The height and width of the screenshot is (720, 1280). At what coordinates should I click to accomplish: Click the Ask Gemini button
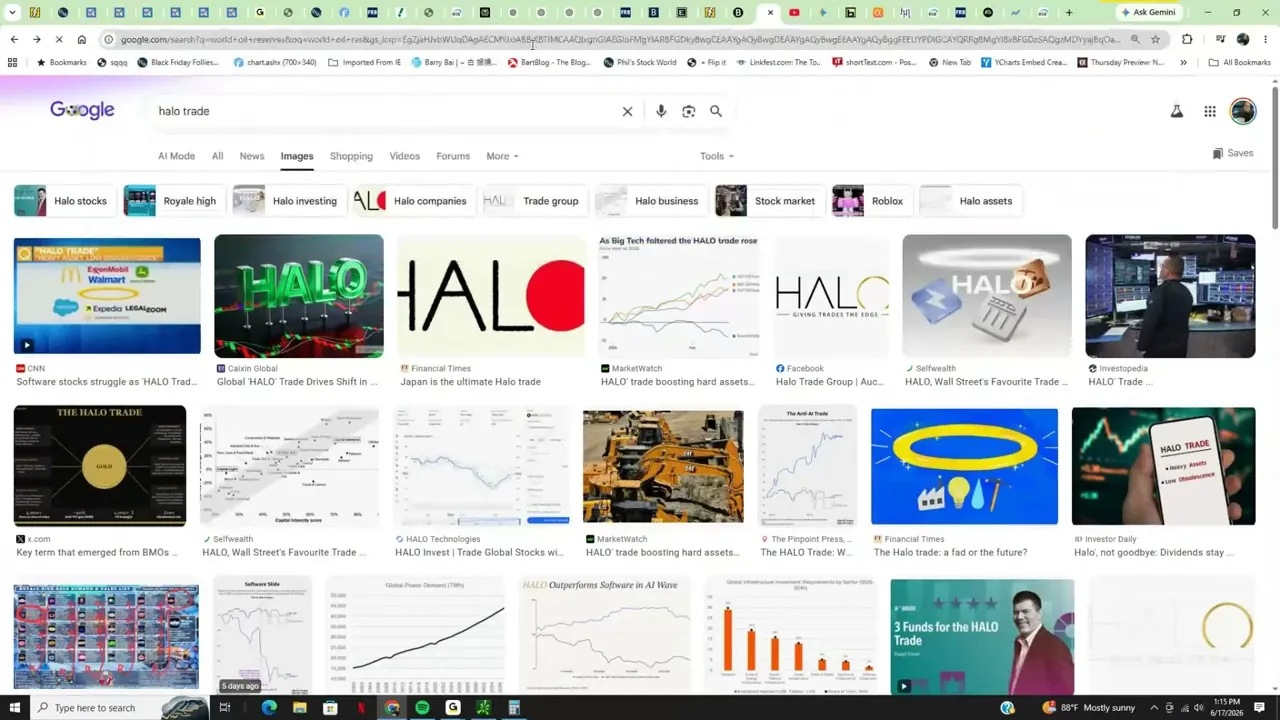tap(1148, 12)
